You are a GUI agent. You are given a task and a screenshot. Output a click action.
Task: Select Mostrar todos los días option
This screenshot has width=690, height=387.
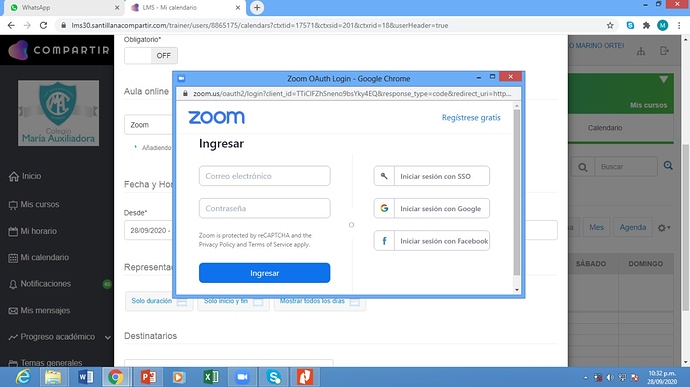point(319,301)
